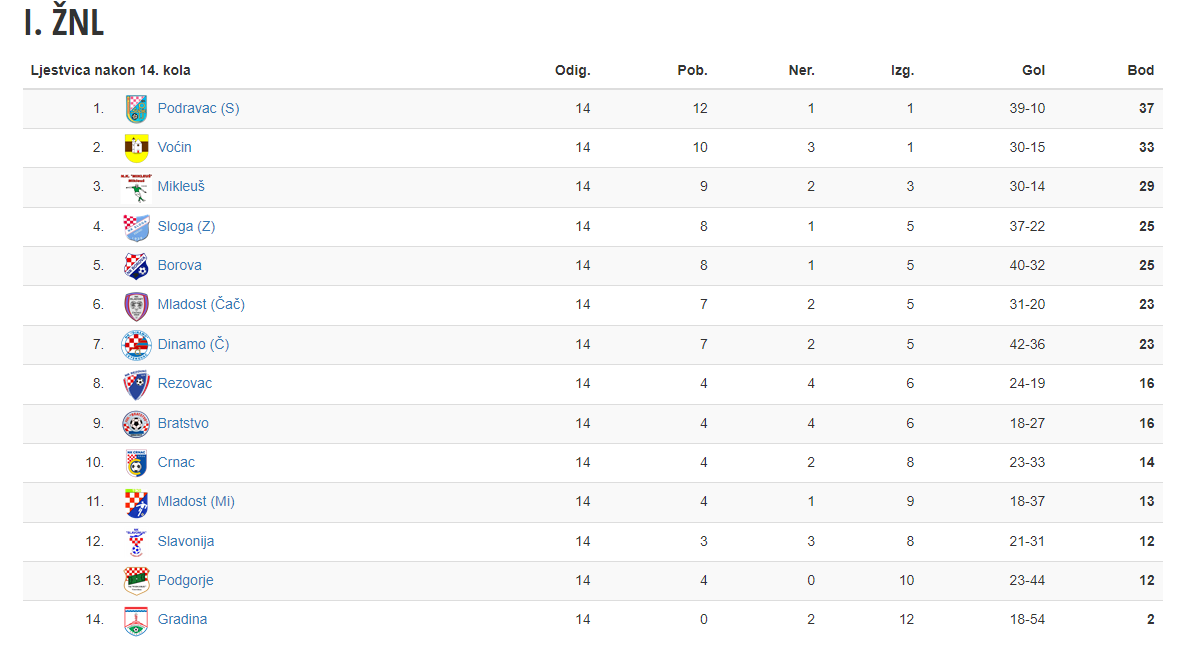Click the Dinamo (Č) round logo
Screen dimensions: 1204x663
(x=136, y=345)
